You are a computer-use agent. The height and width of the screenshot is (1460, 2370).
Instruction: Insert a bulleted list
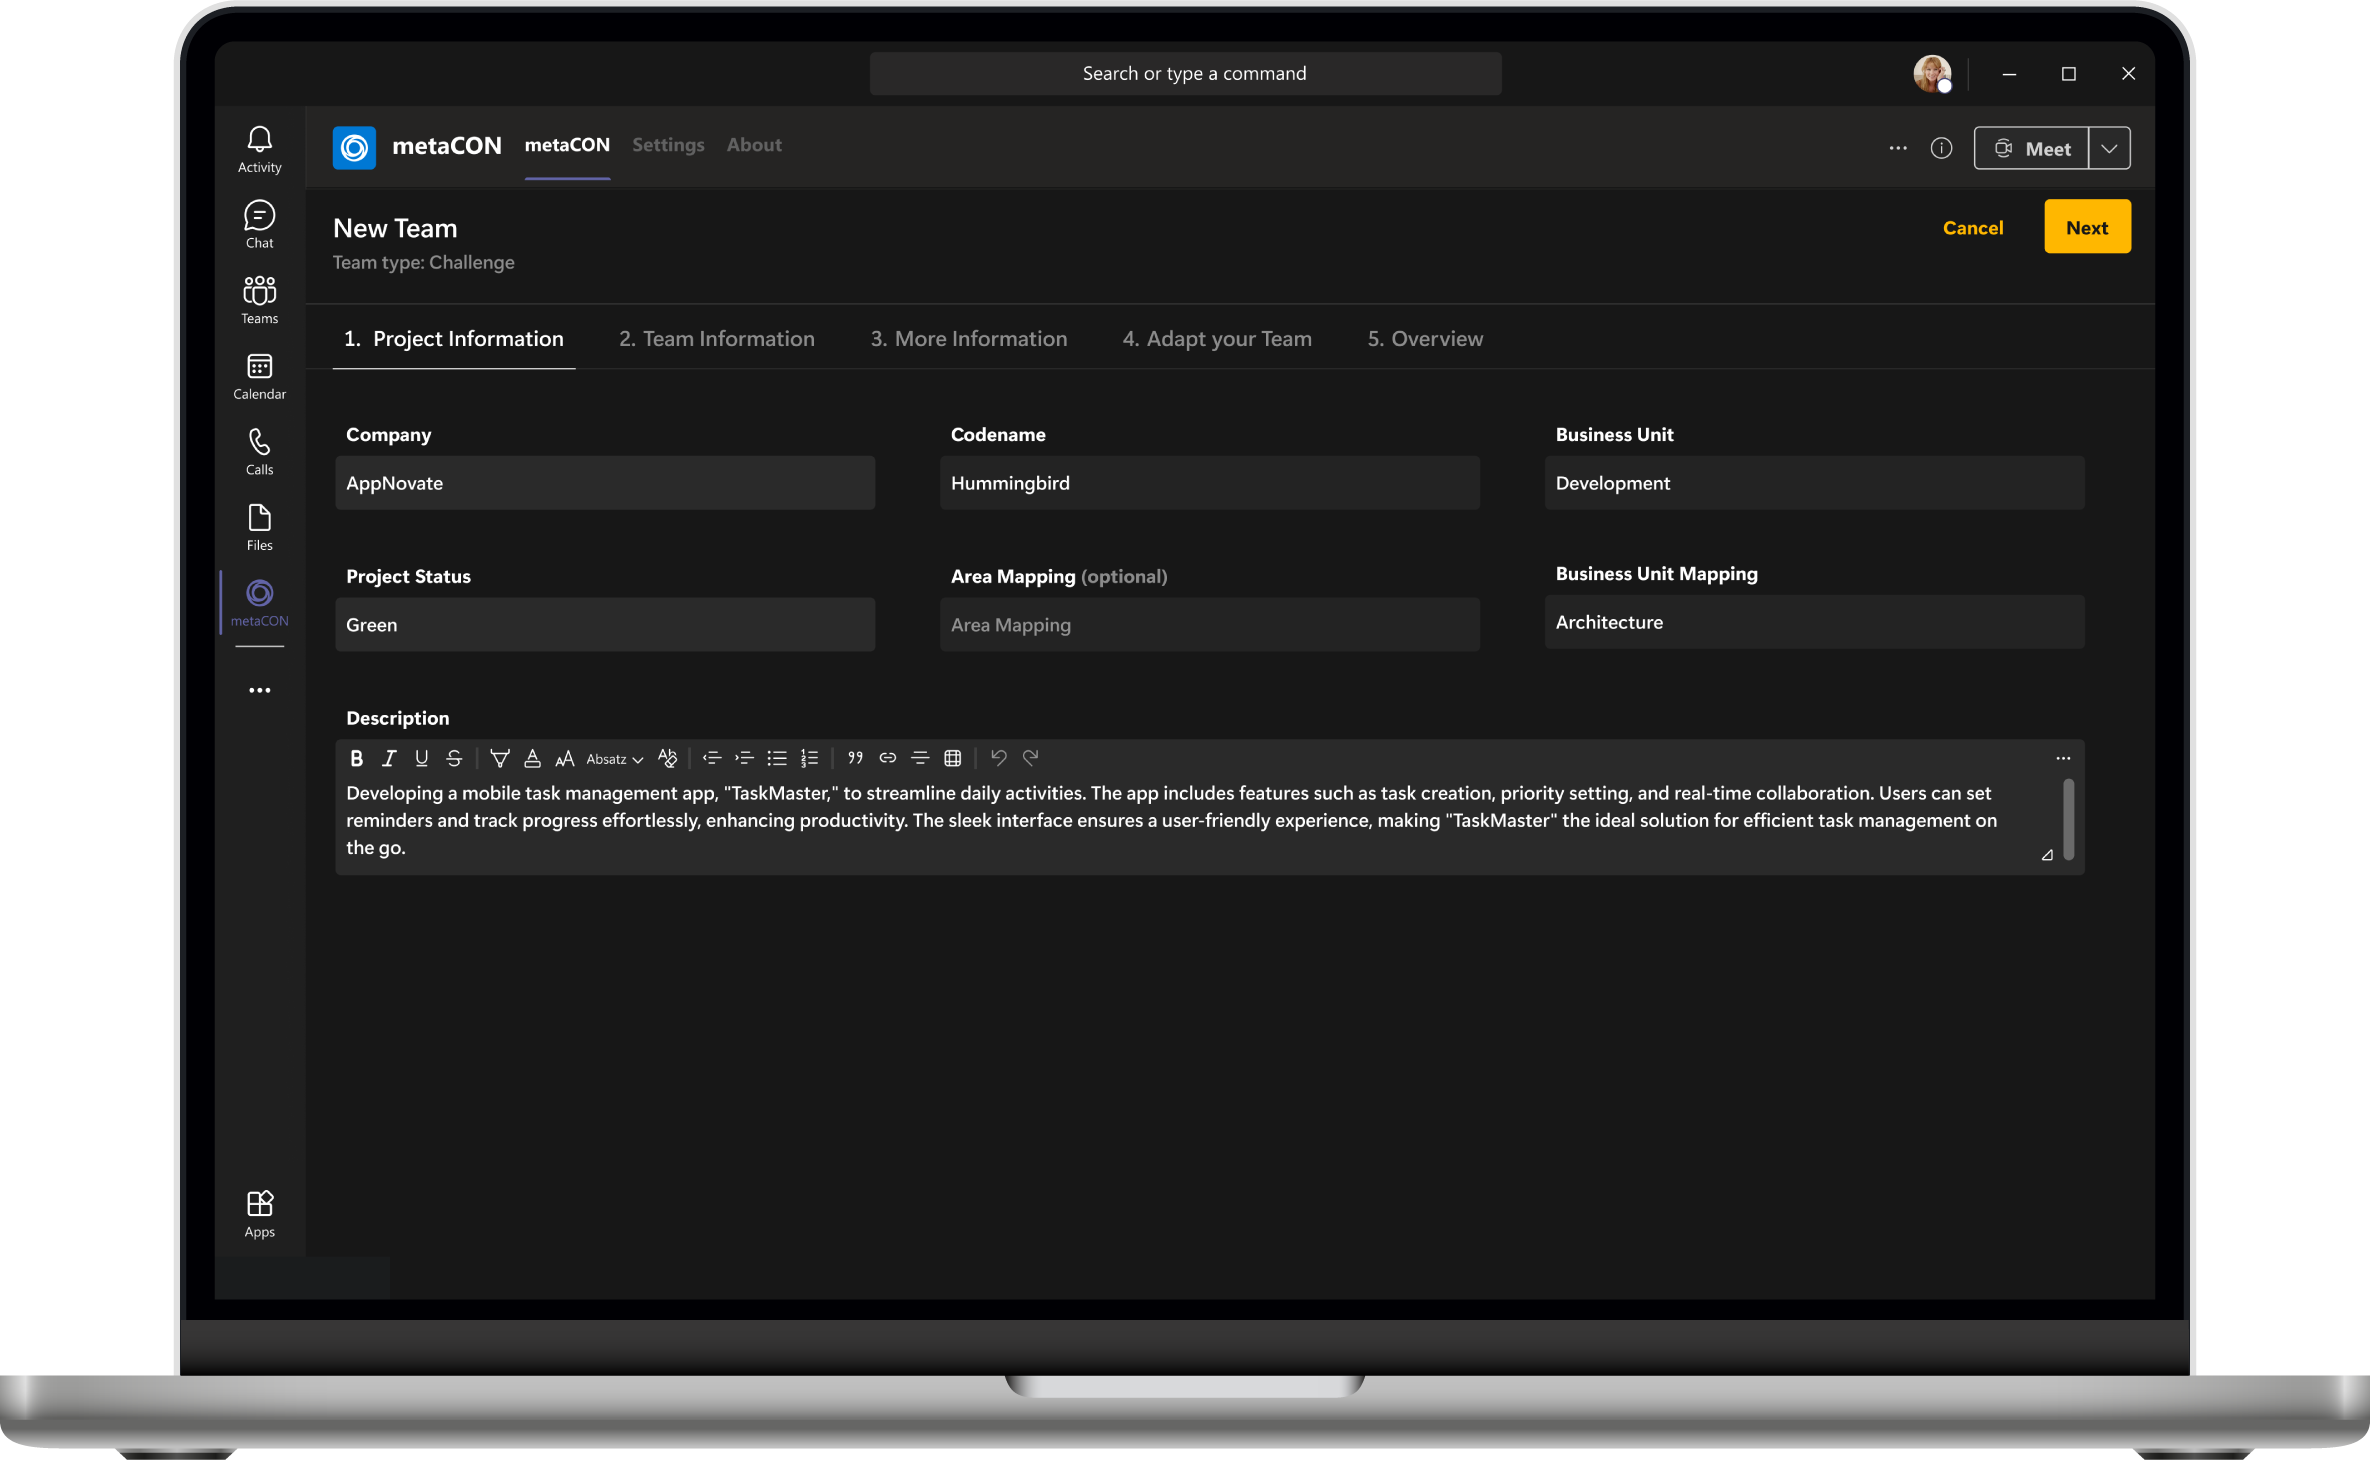pos(777,758)
